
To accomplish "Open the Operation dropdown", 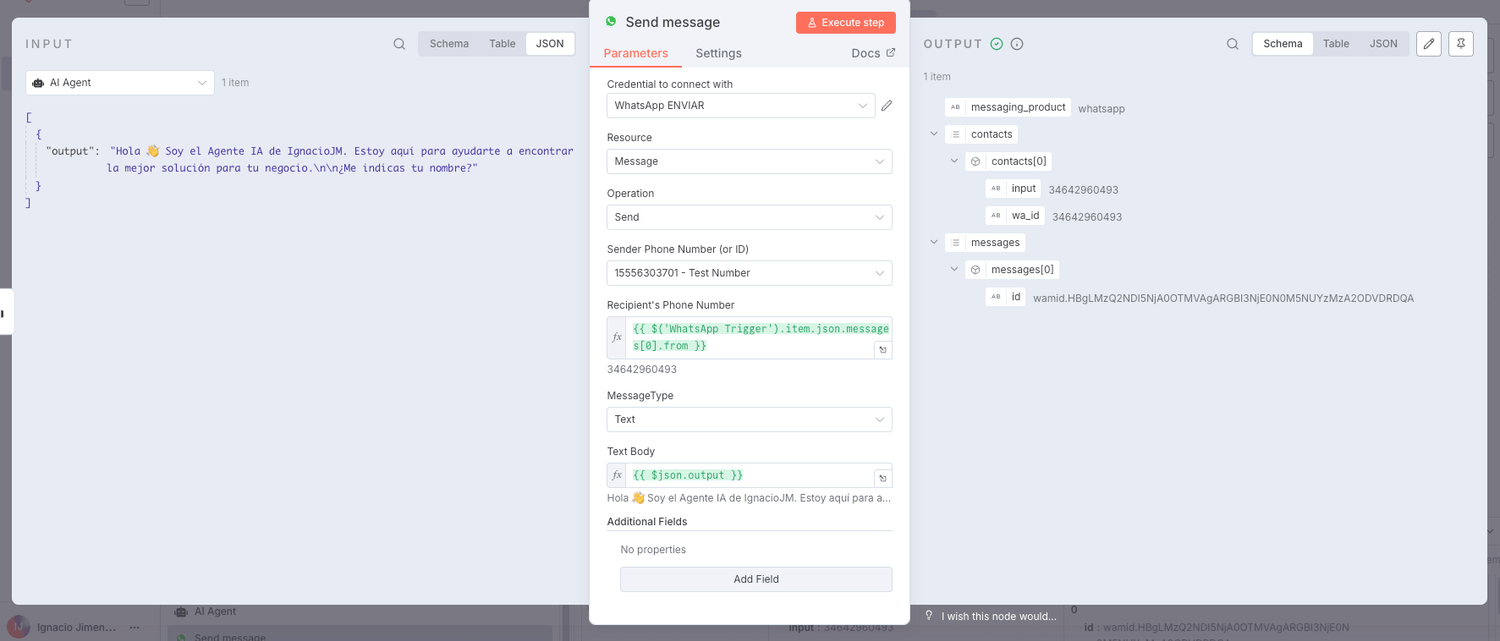I will [749, 217].
